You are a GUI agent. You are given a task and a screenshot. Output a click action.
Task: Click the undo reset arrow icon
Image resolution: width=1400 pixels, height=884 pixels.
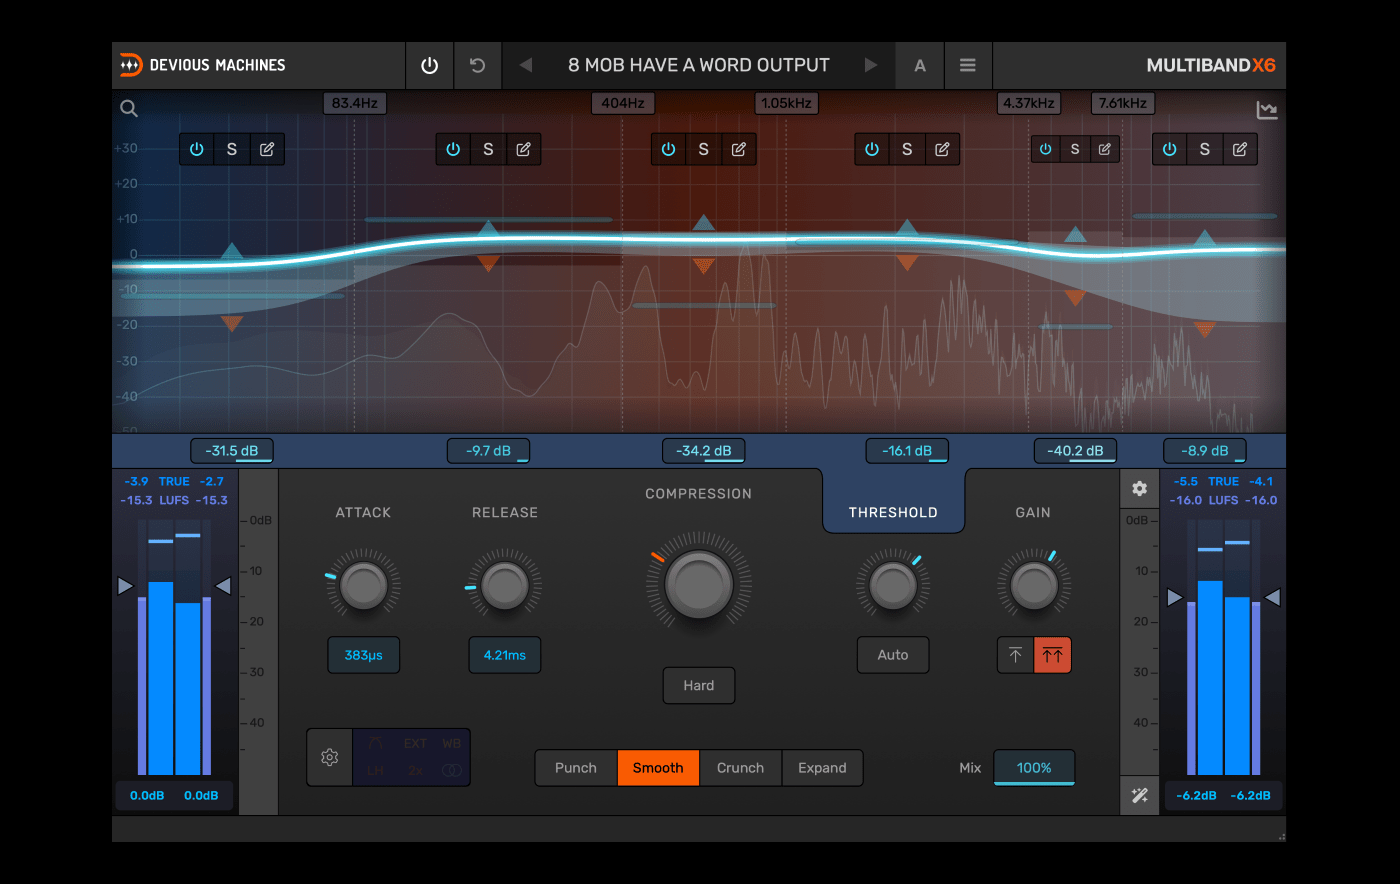click(x=478, y=66)
